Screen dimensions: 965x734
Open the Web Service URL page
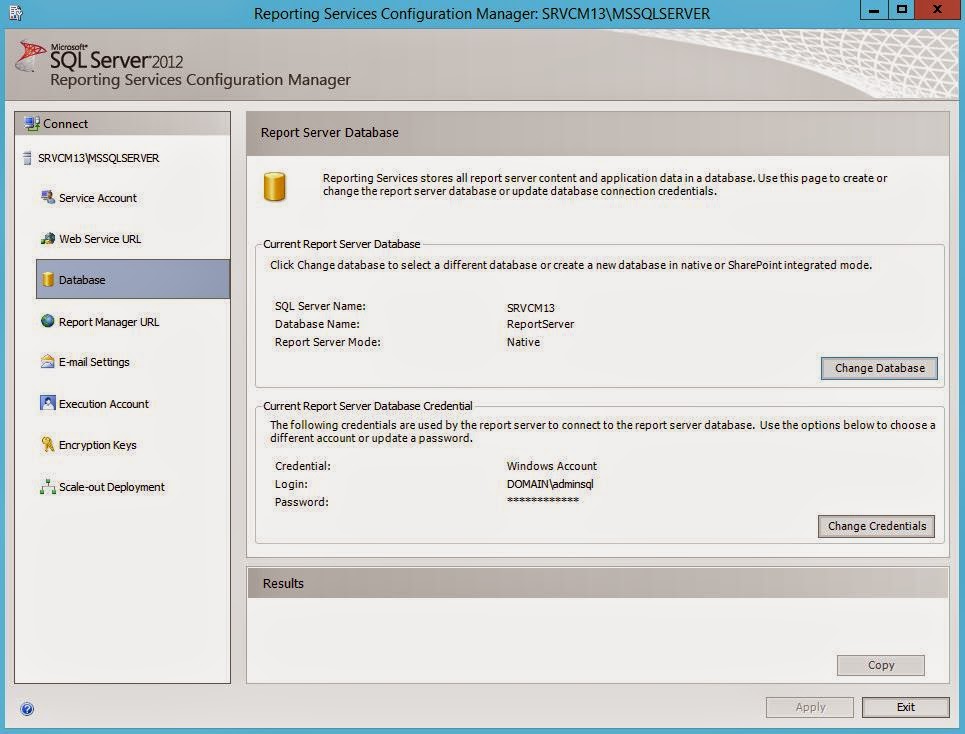(100, 239)
